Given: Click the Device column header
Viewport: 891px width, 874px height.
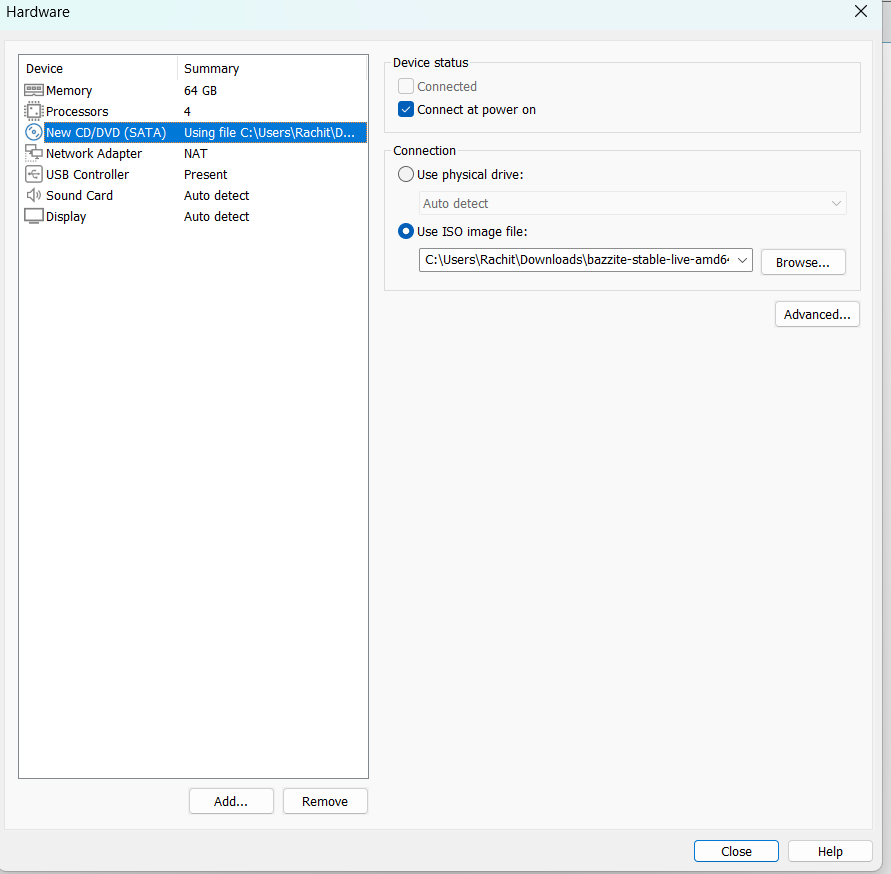Looking at the screenshot, I should point(44,69).
